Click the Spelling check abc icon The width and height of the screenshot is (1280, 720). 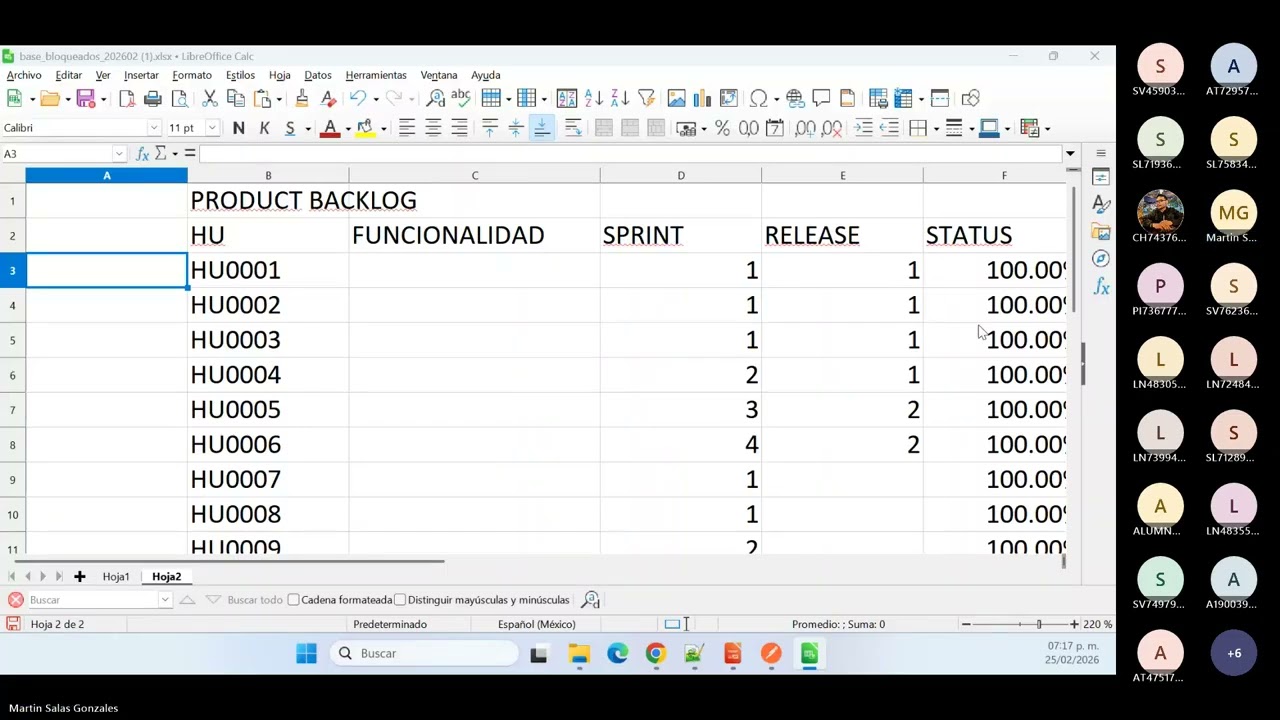(461, 98)
